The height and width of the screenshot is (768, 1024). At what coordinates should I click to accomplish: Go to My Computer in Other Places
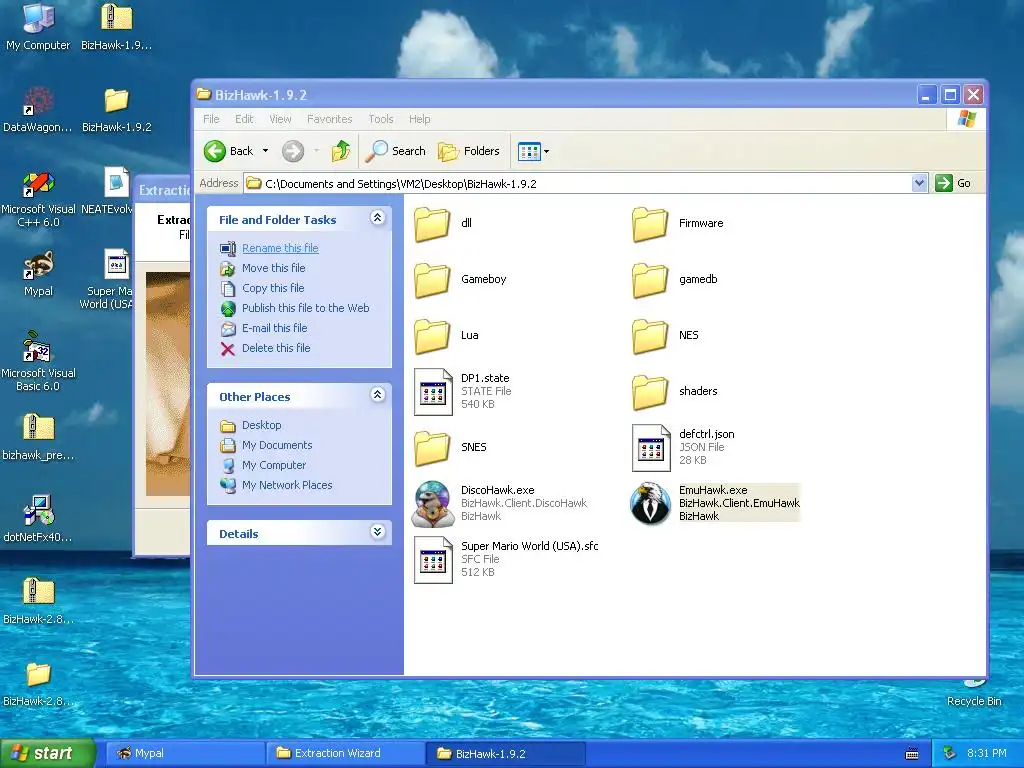pos(274,465)
